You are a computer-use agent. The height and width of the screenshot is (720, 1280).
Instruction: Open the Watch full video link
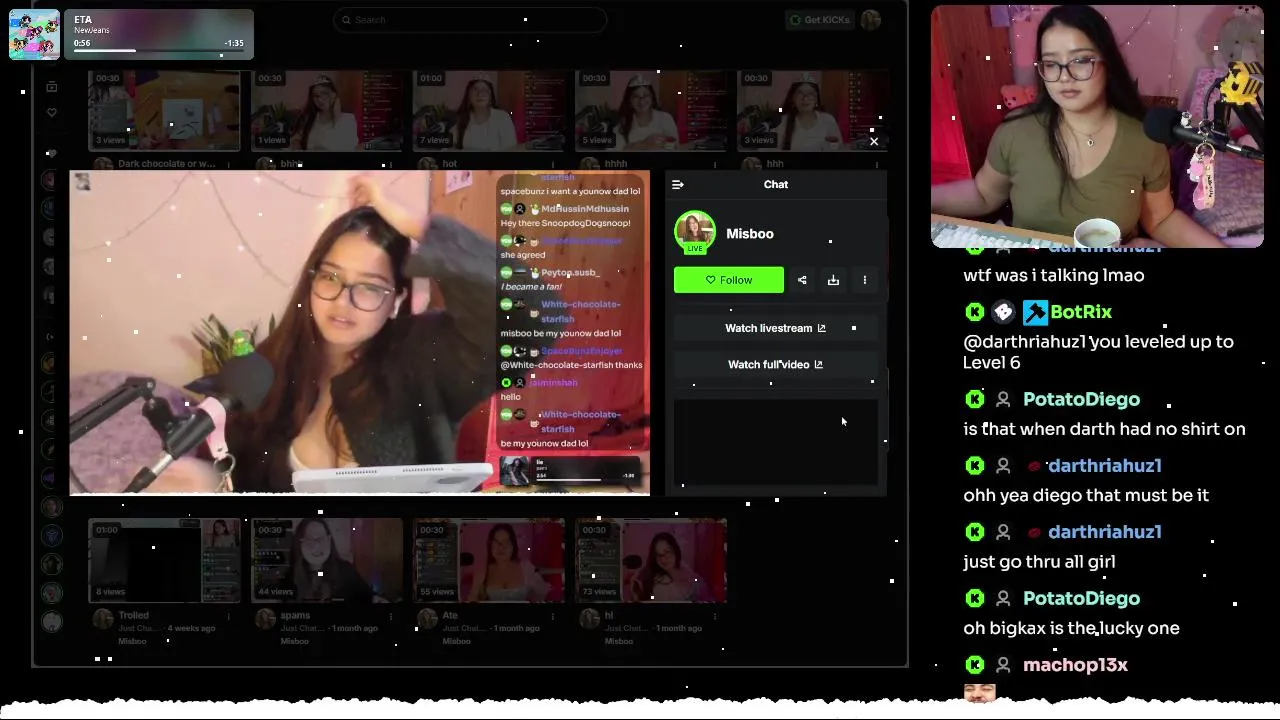[776, 364]
